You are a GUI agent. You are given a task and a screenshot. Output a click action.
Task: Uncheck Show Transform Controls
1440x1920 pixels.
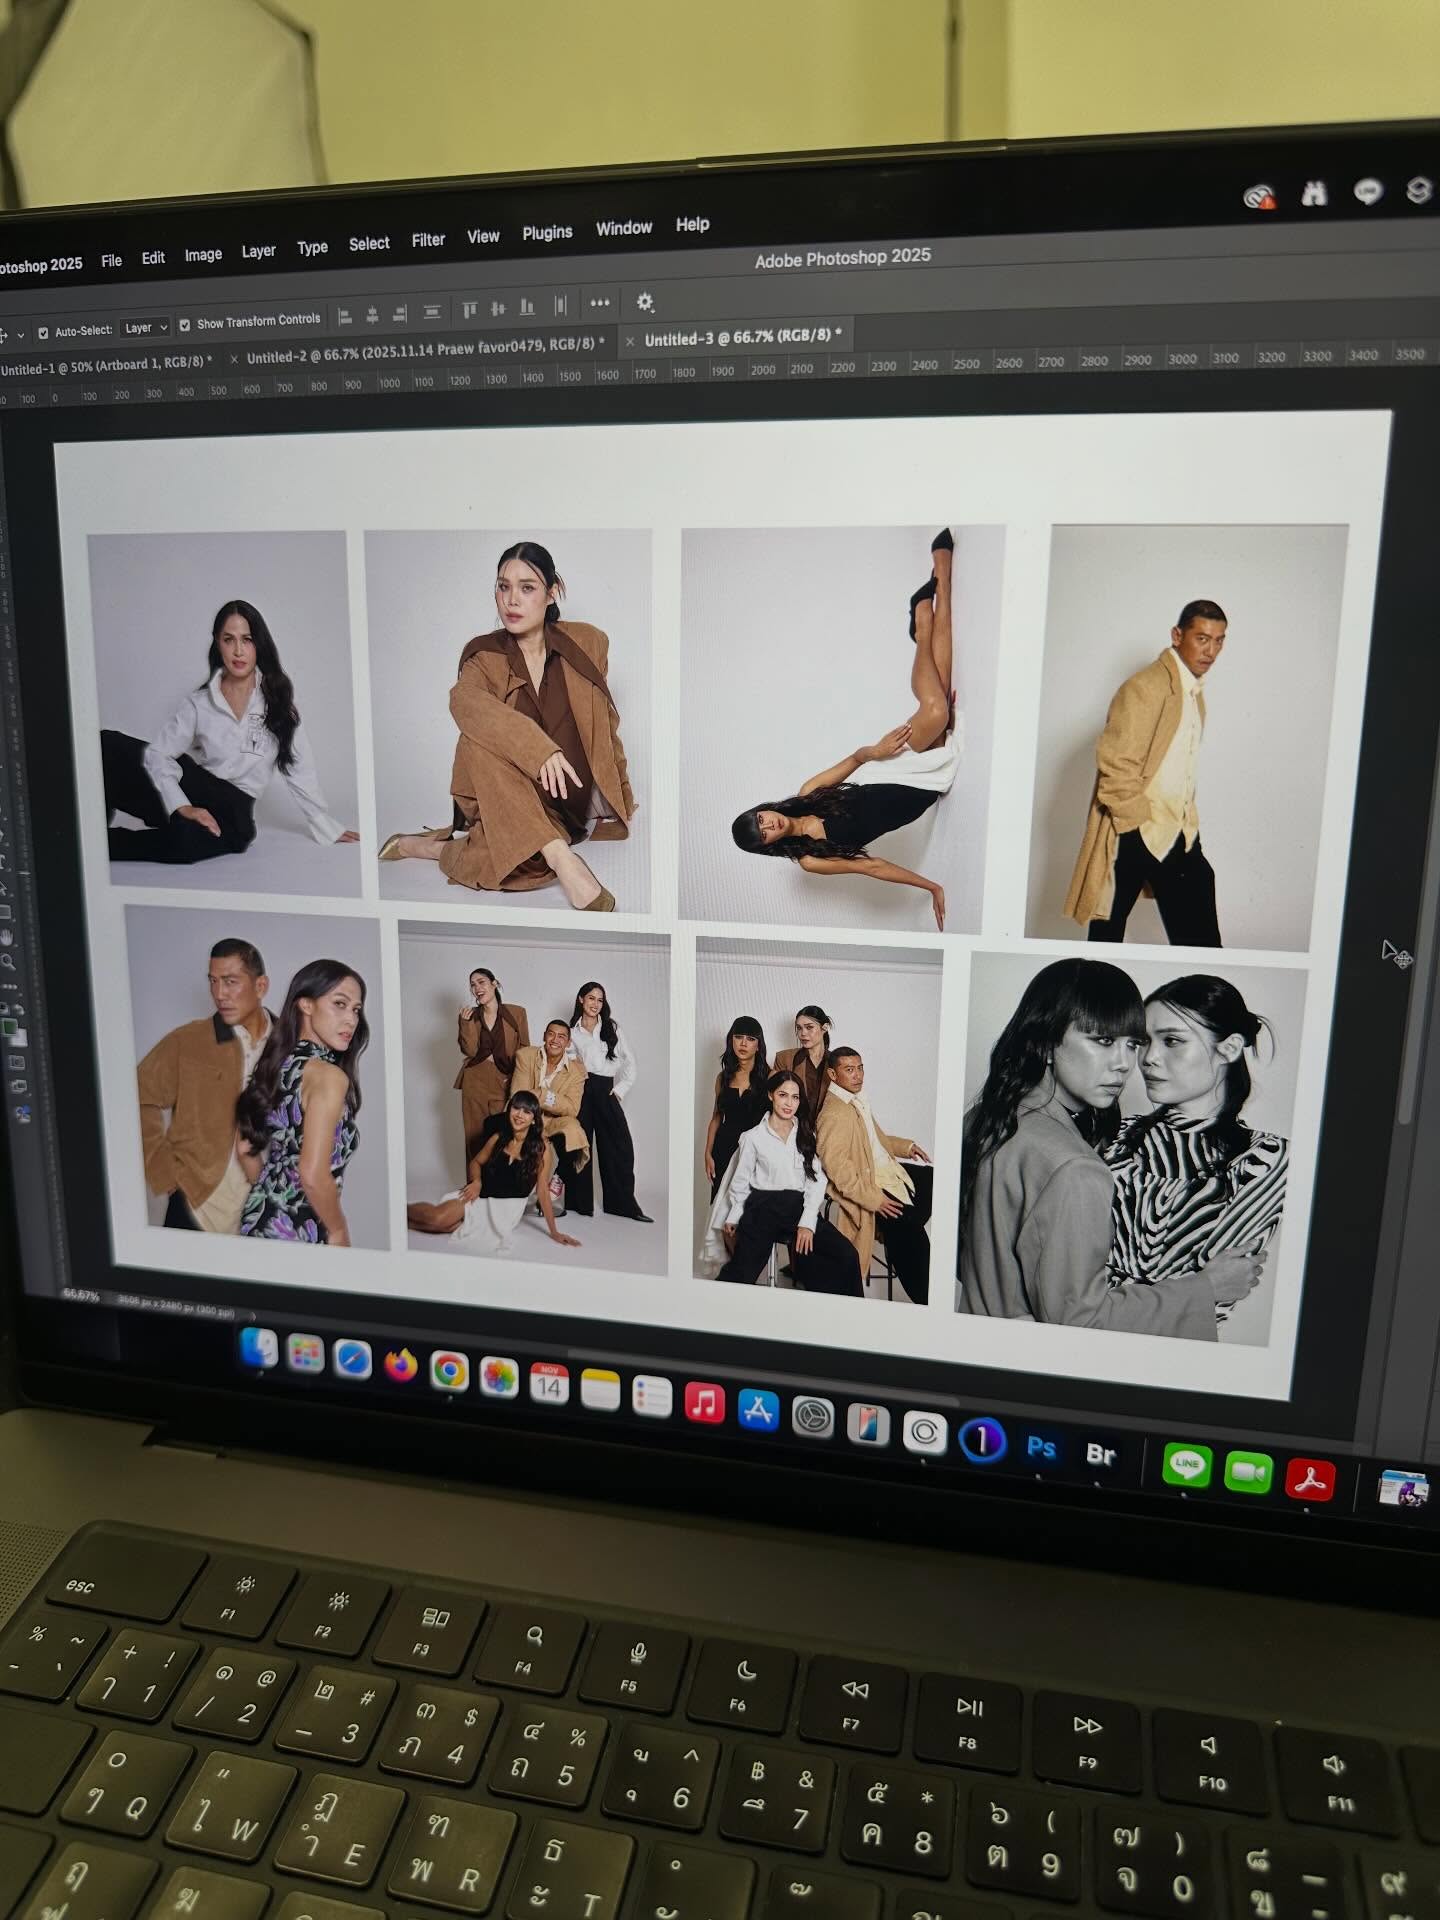pos(185,325)
